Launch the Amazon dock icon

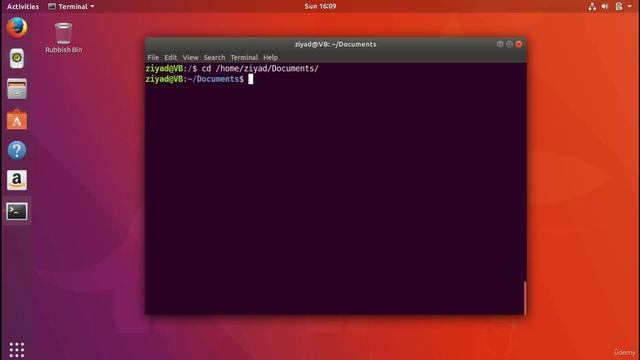click(x=17, y=180)
